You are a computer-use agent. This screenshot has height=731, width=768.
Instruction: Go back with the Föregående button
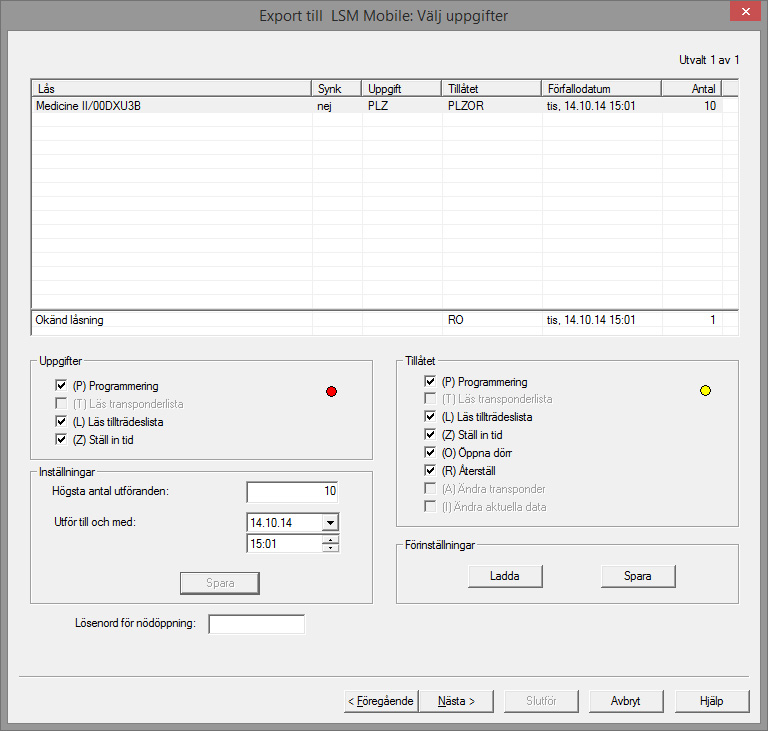point(380,701)
